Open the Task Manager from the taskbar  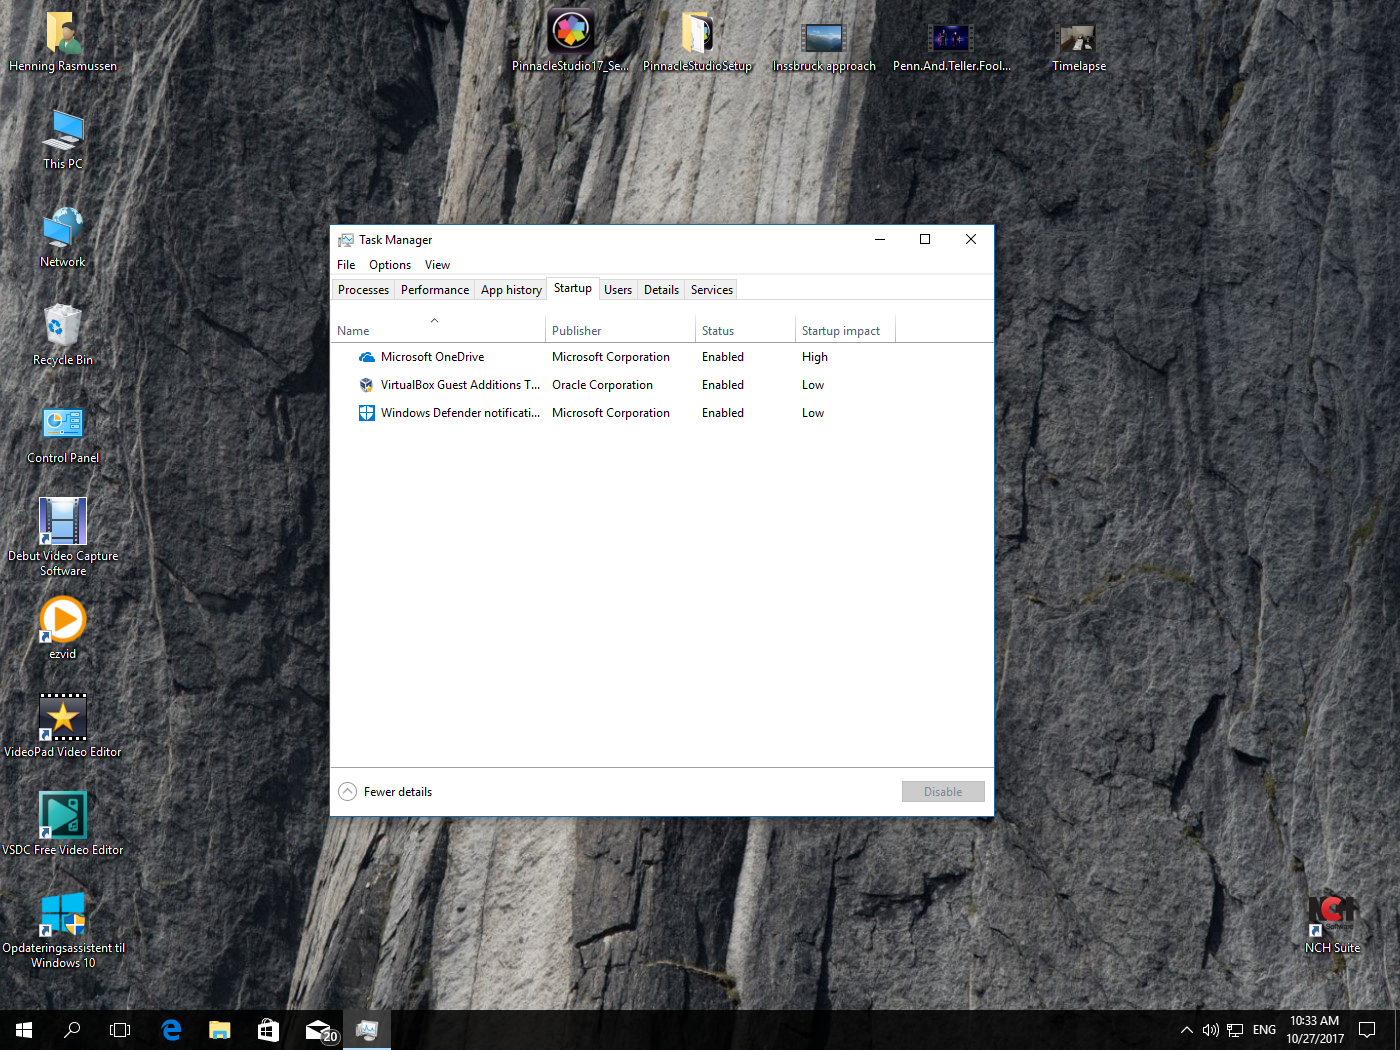[x=367, y=1029]
